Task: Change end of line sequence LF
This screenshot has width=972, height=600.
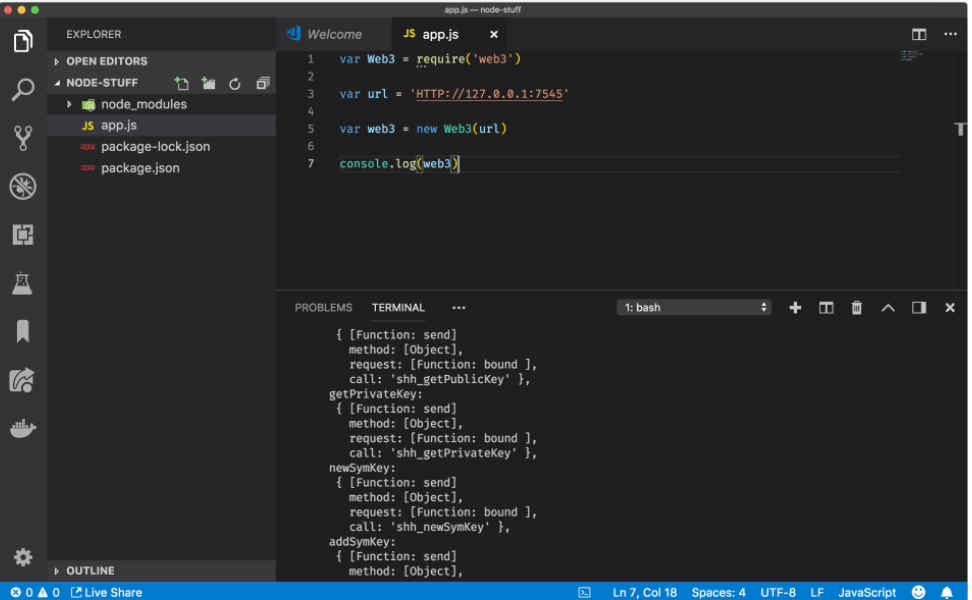Action: pos(816,592)
